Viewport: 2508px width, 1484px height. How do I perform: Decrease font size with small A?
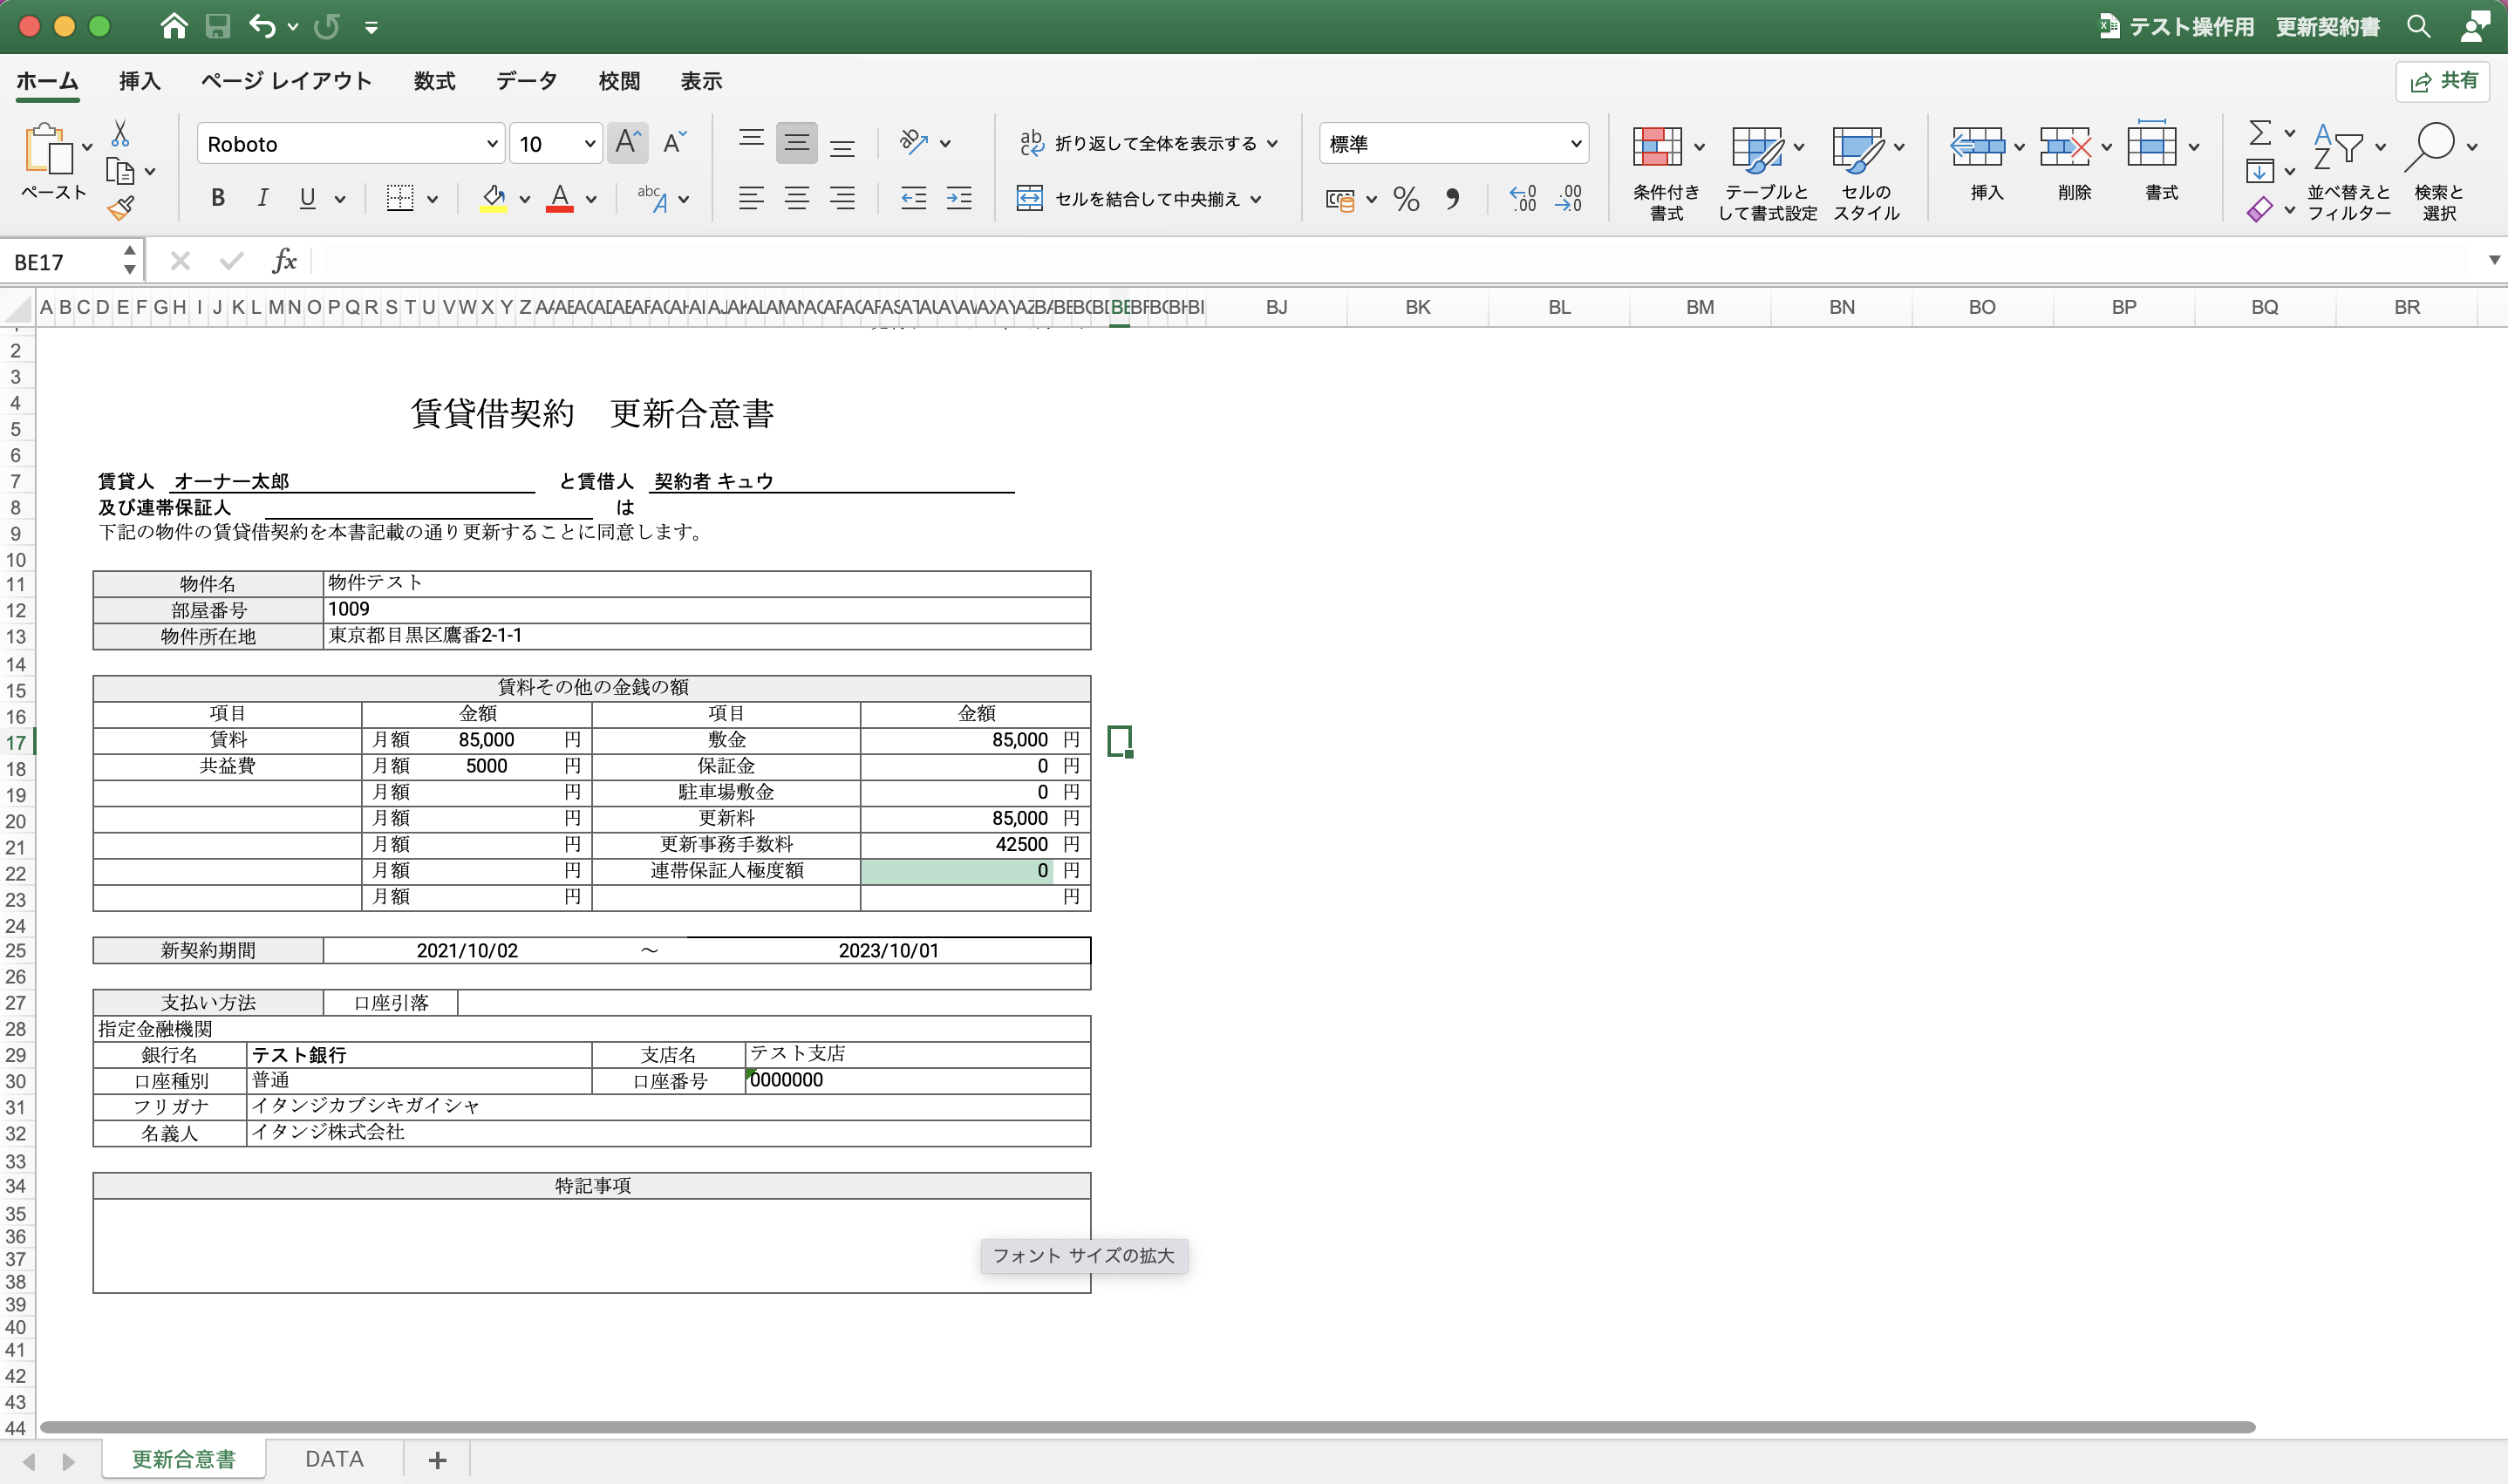(x=675, y=143)
